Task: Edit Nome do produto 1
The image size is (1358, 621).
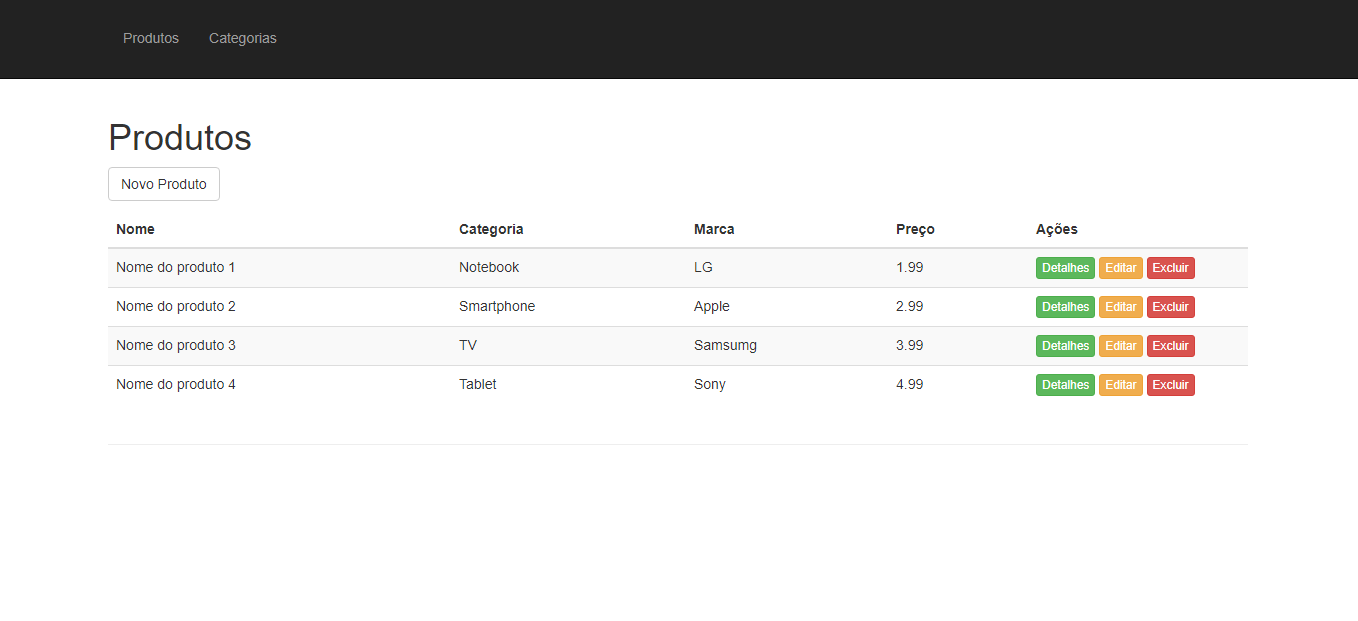Action: coord(1120,267)
